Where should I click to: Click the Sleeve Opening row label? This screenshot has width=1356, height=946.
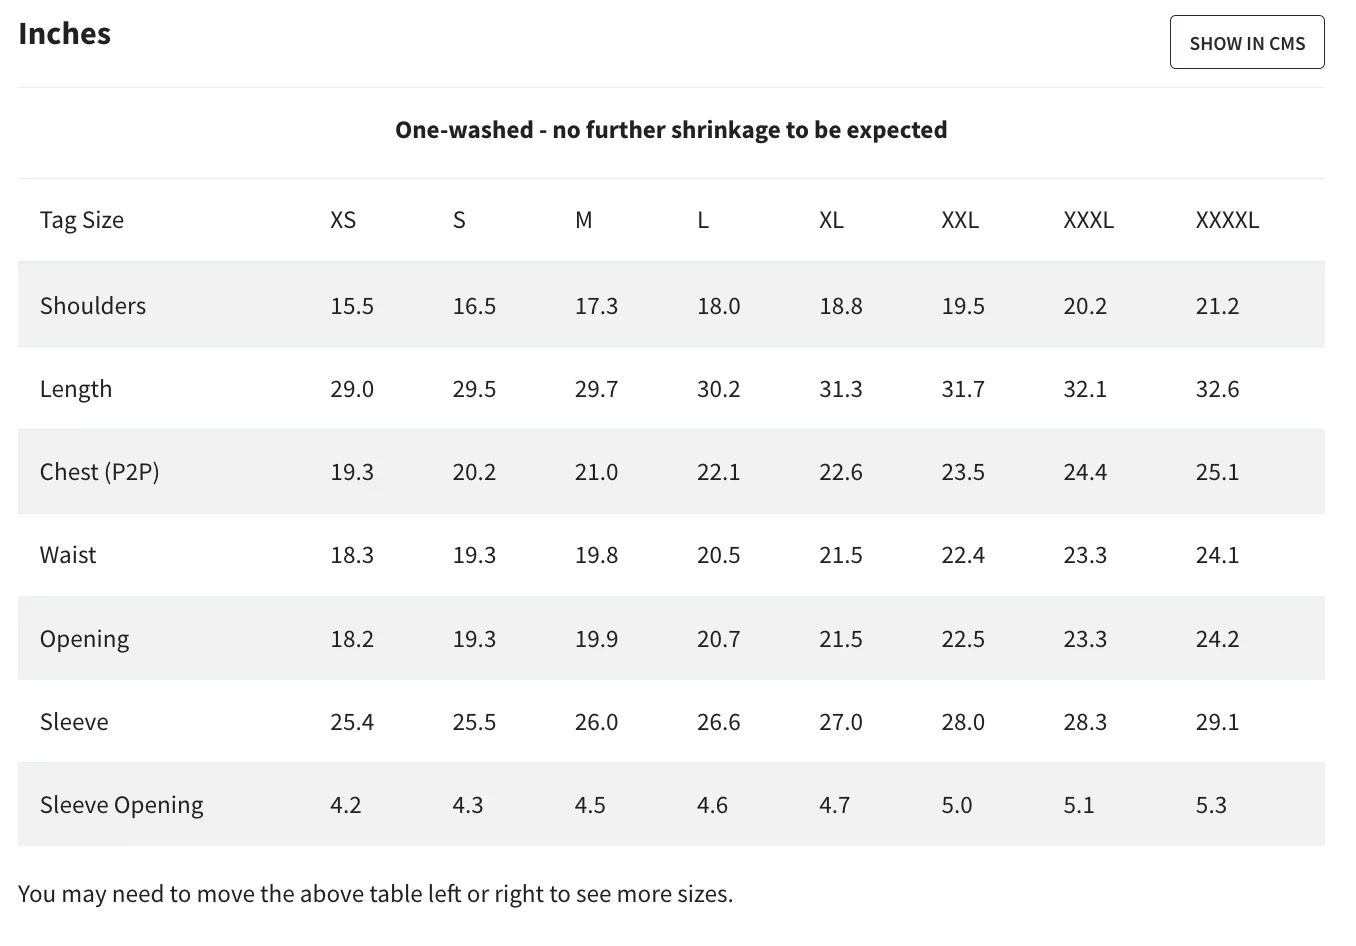click(121, 805)
